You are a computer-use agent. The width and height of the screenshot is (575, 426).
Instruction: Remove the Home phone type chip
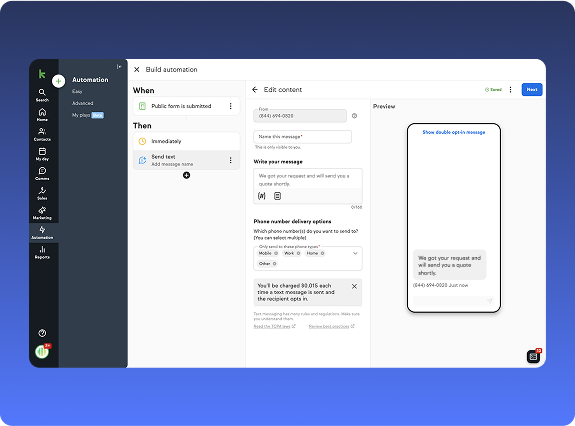(x=322, y=253)
